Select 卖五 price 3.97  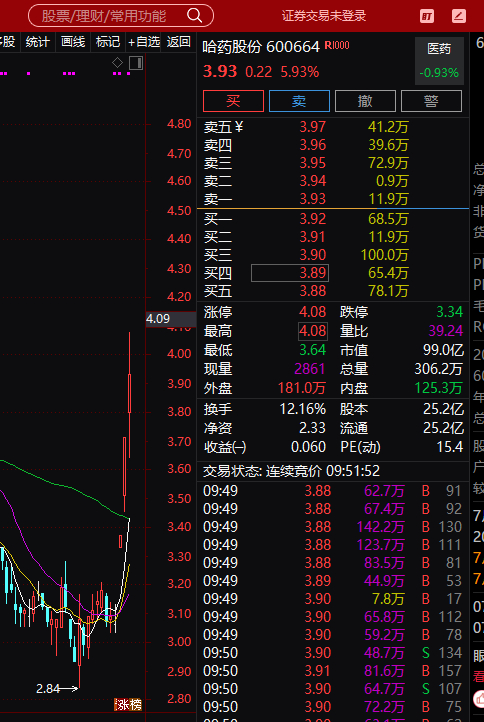(313, 127)
